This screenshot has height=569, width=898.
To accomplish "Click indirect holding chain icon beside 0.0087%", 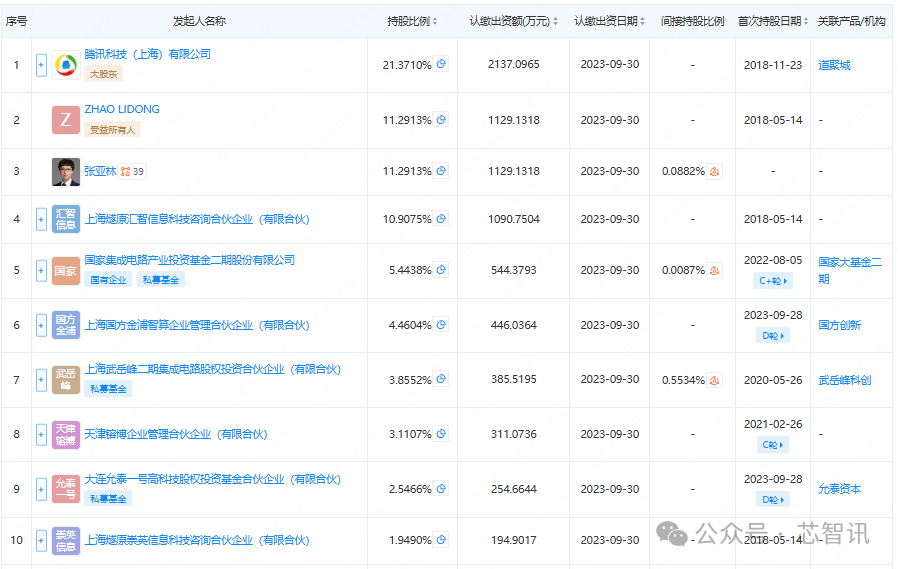I will click(714, 270).
